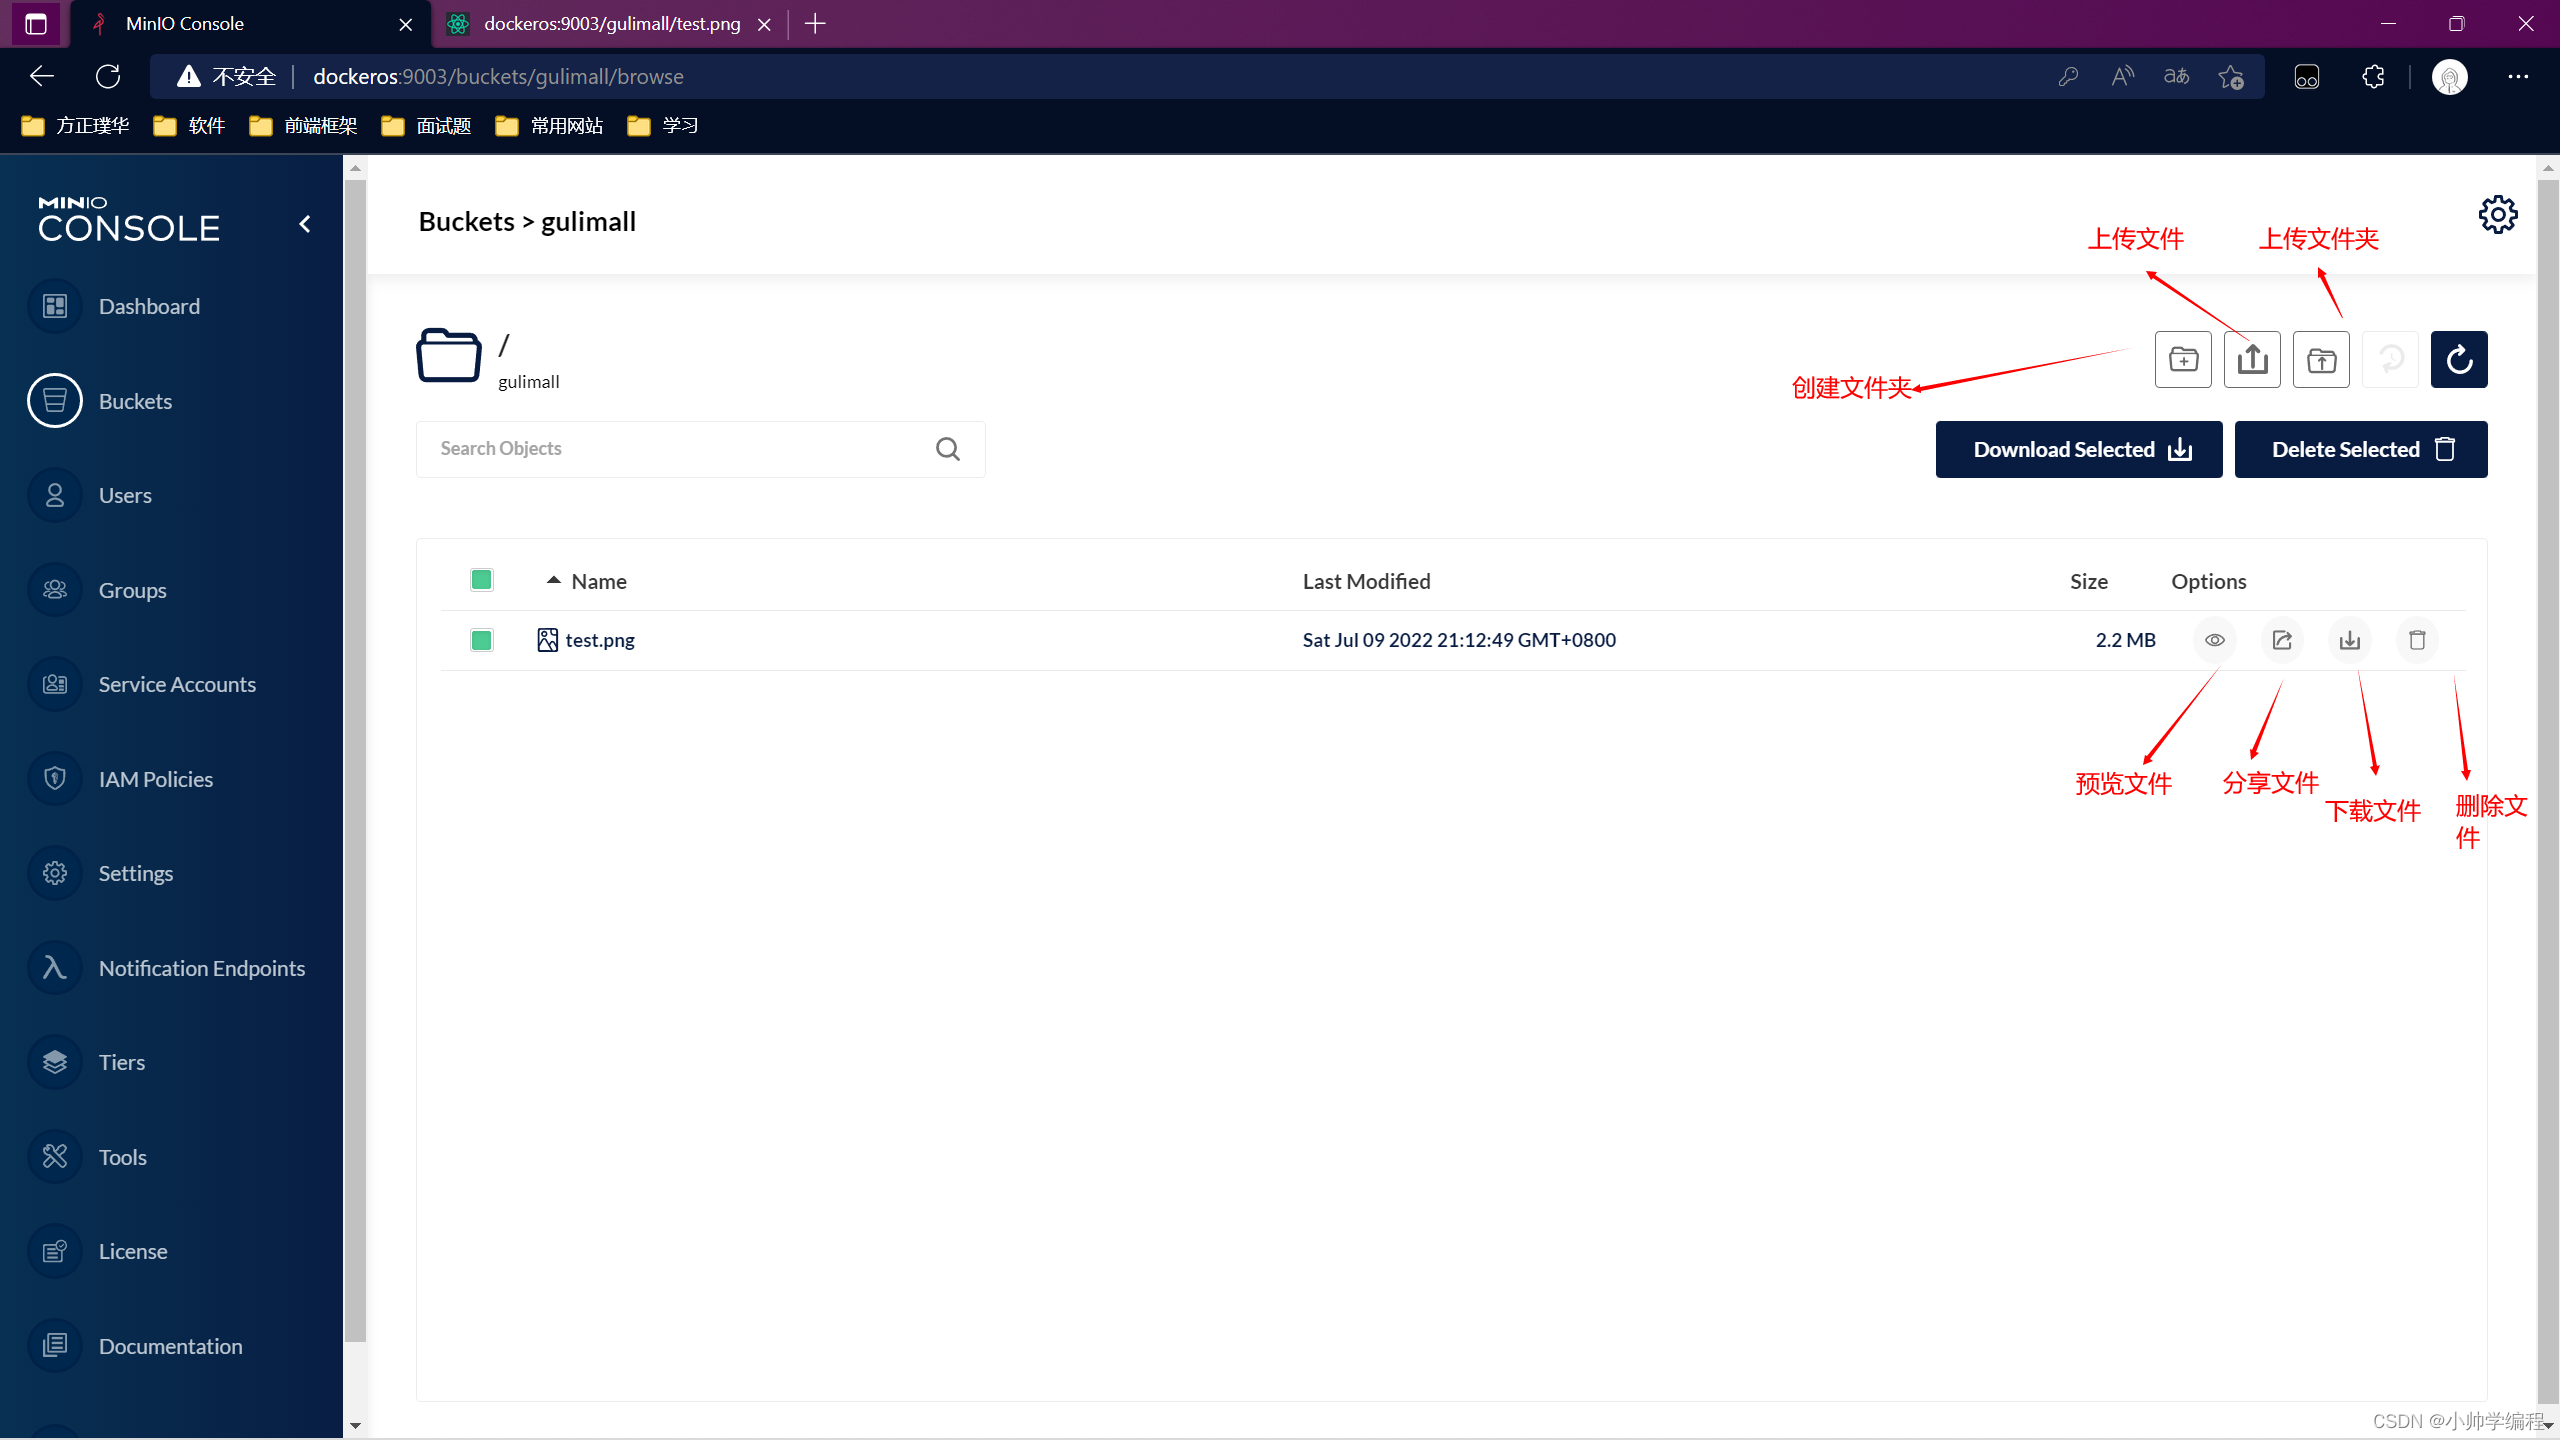Open the 常用网站 bookmarks folder
This screenshot has width=2560, height=1440.
tap(550, 126)
